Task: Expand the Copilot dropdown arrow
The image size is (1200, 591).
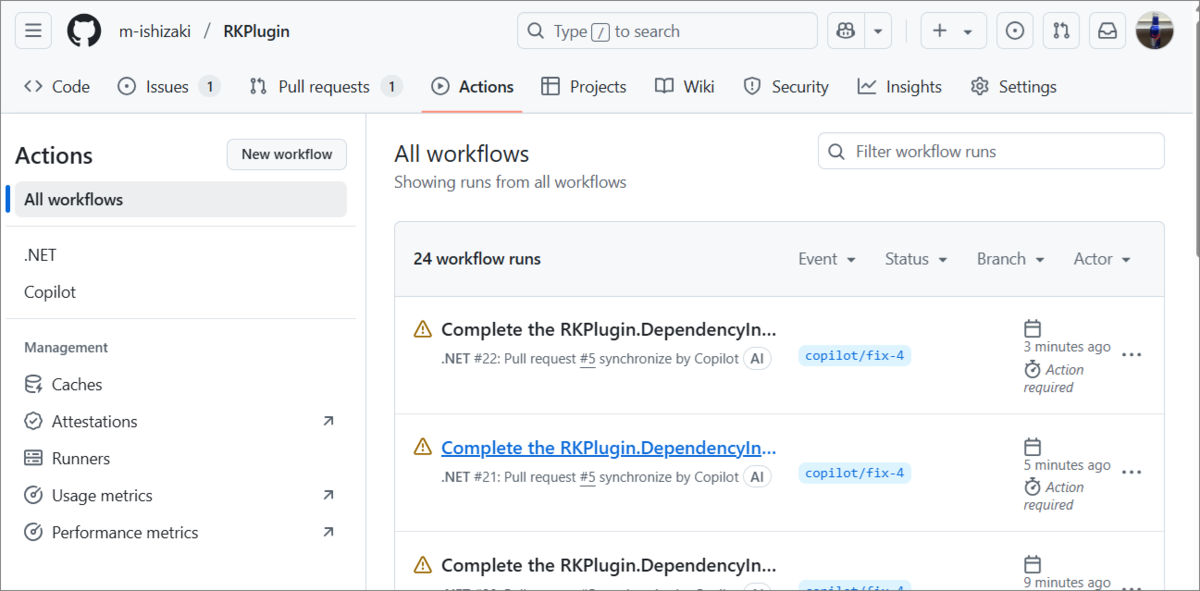Action: click(877, 31)
